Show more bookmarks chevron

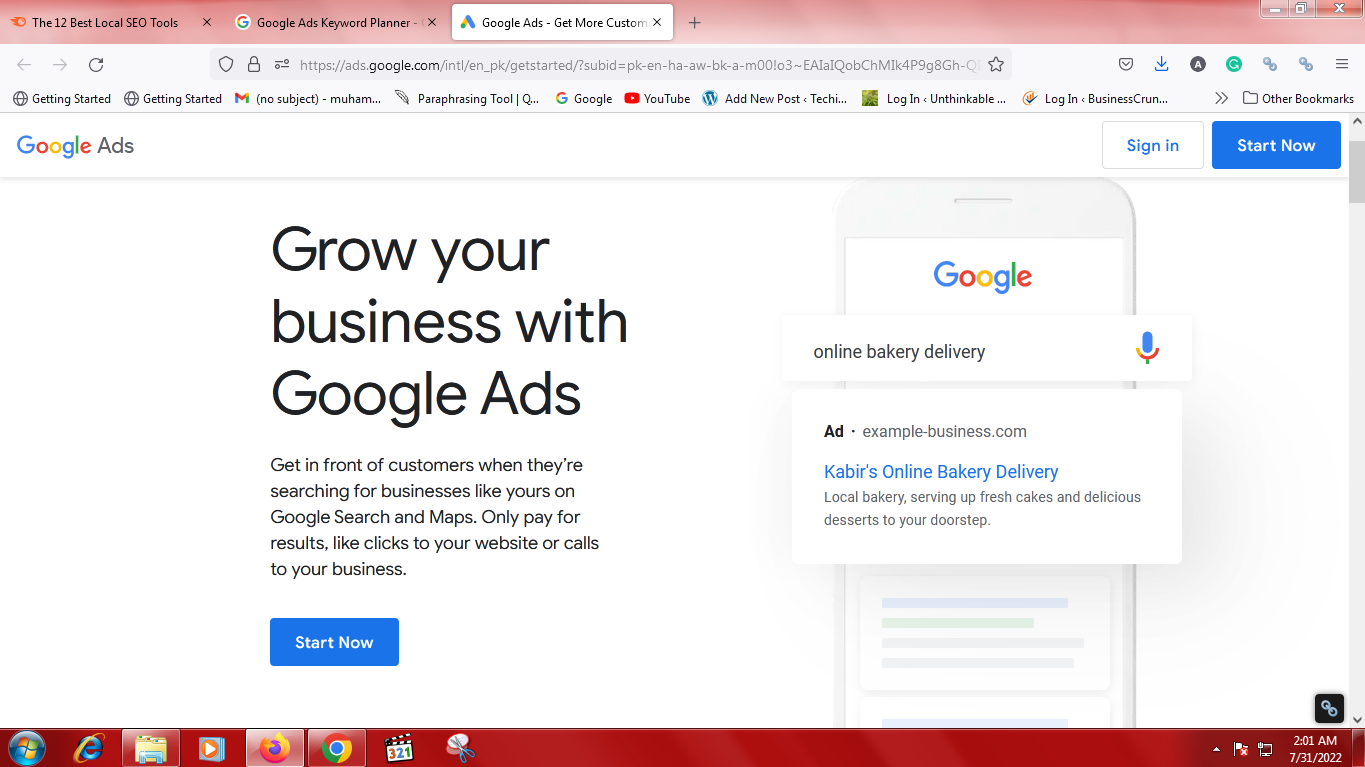[x=1221, y=98]
